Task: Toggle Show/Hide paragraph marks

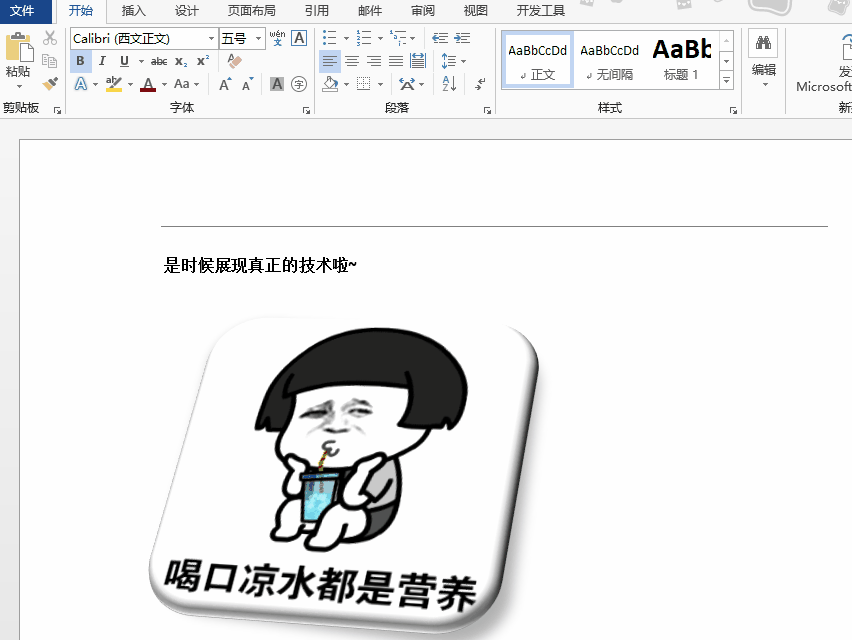Action: [480, 84]
